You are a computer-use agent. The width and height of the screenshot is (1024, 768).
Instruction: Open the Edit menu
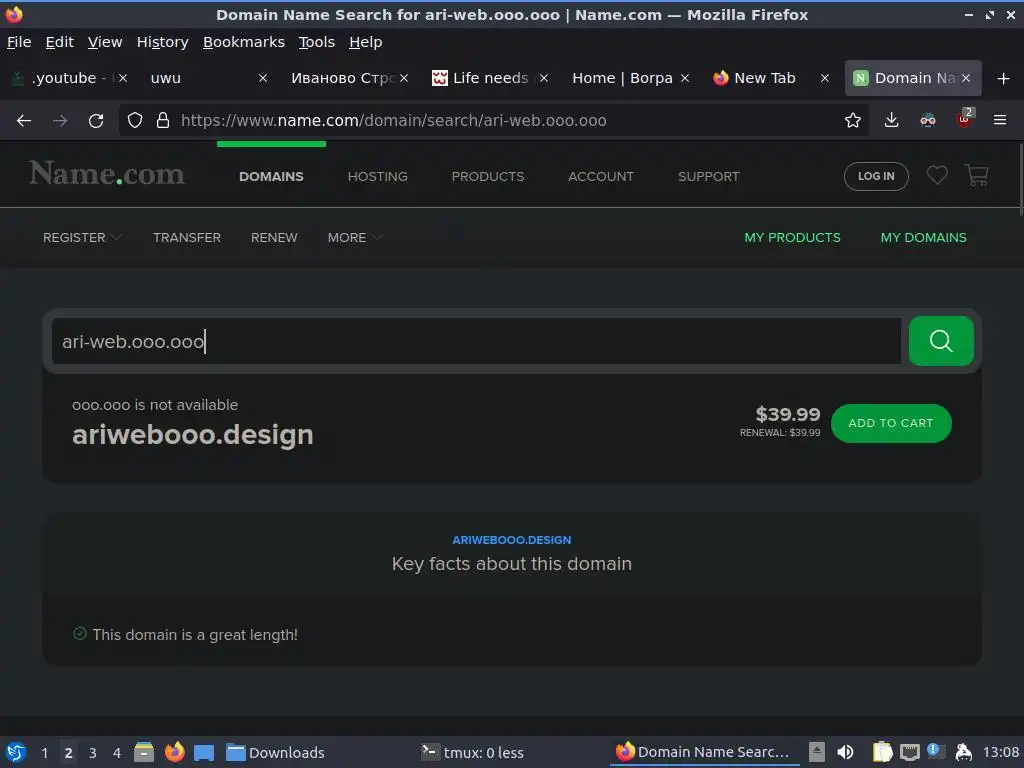click(x=59, y=42)
